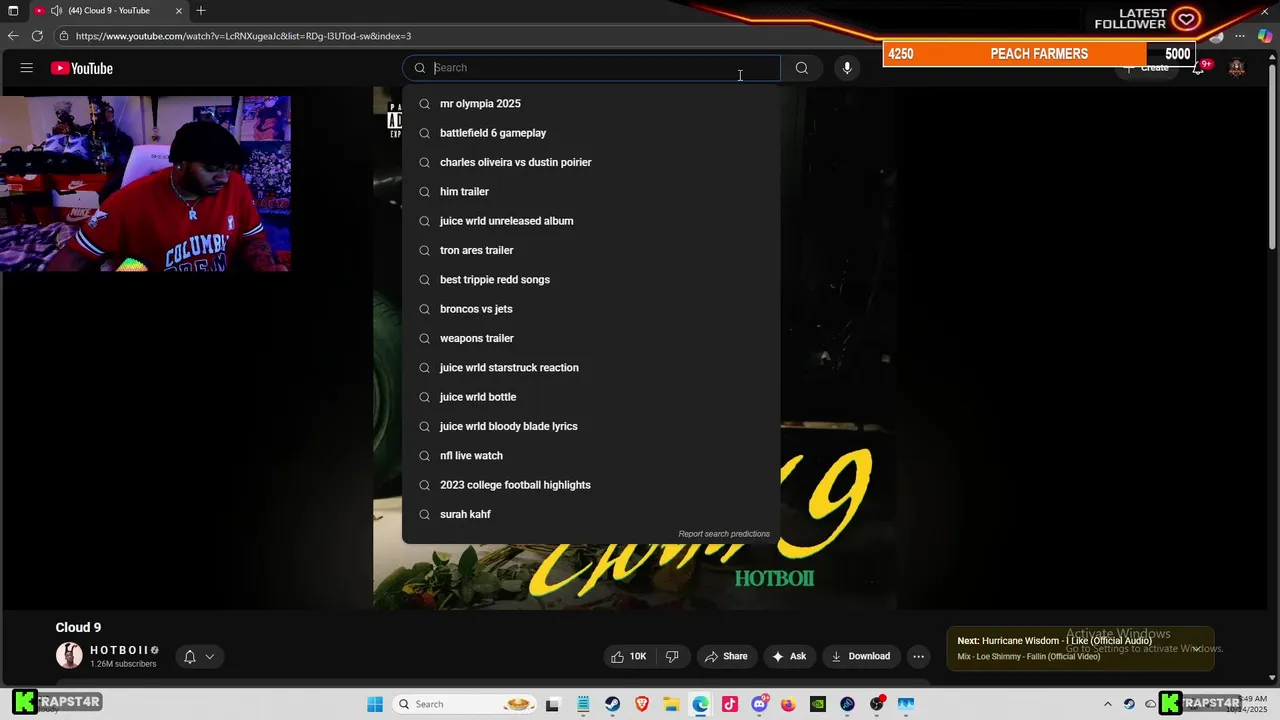Open Discord from the taskbar
The width and height of the screenshot is (1280, 720).
point(760,704)
